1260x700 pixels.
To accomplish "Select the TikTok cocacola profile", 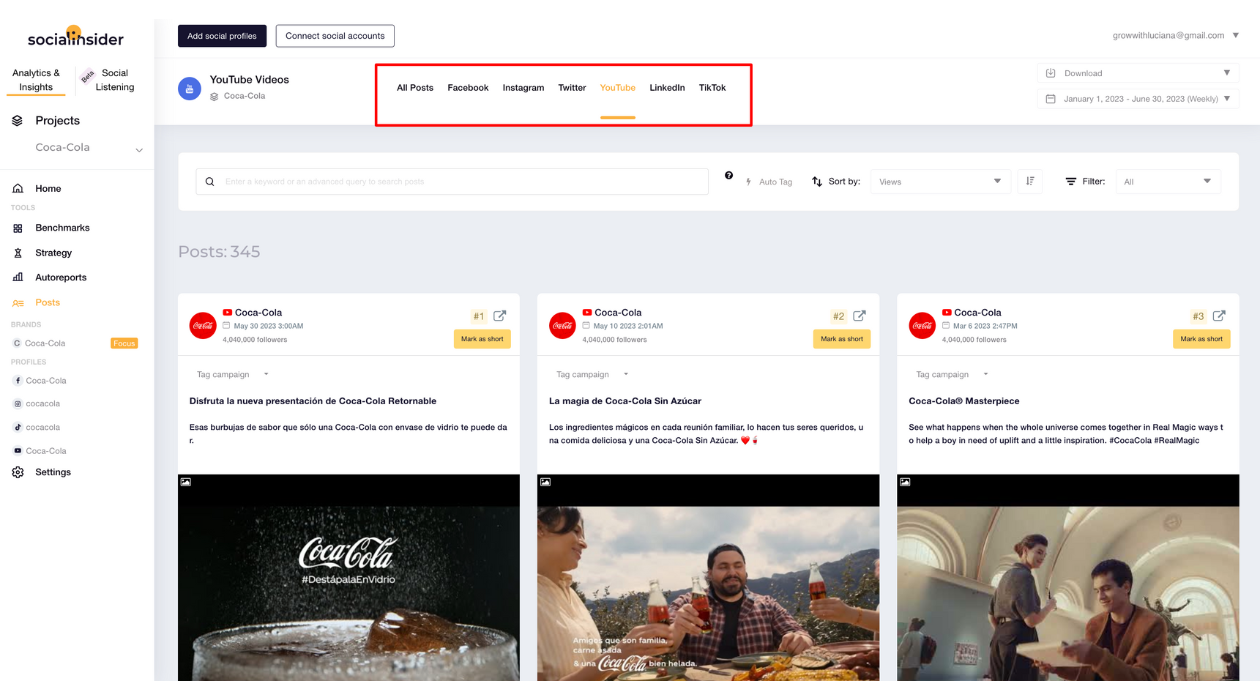I will click(36, 427).
